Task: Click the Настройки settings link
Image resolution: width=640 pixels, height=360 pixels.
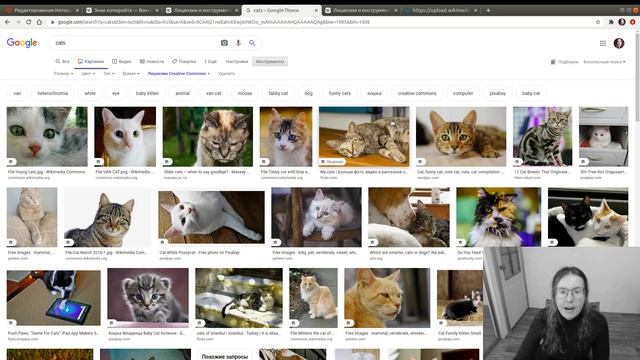Action: tap(237, 62)
